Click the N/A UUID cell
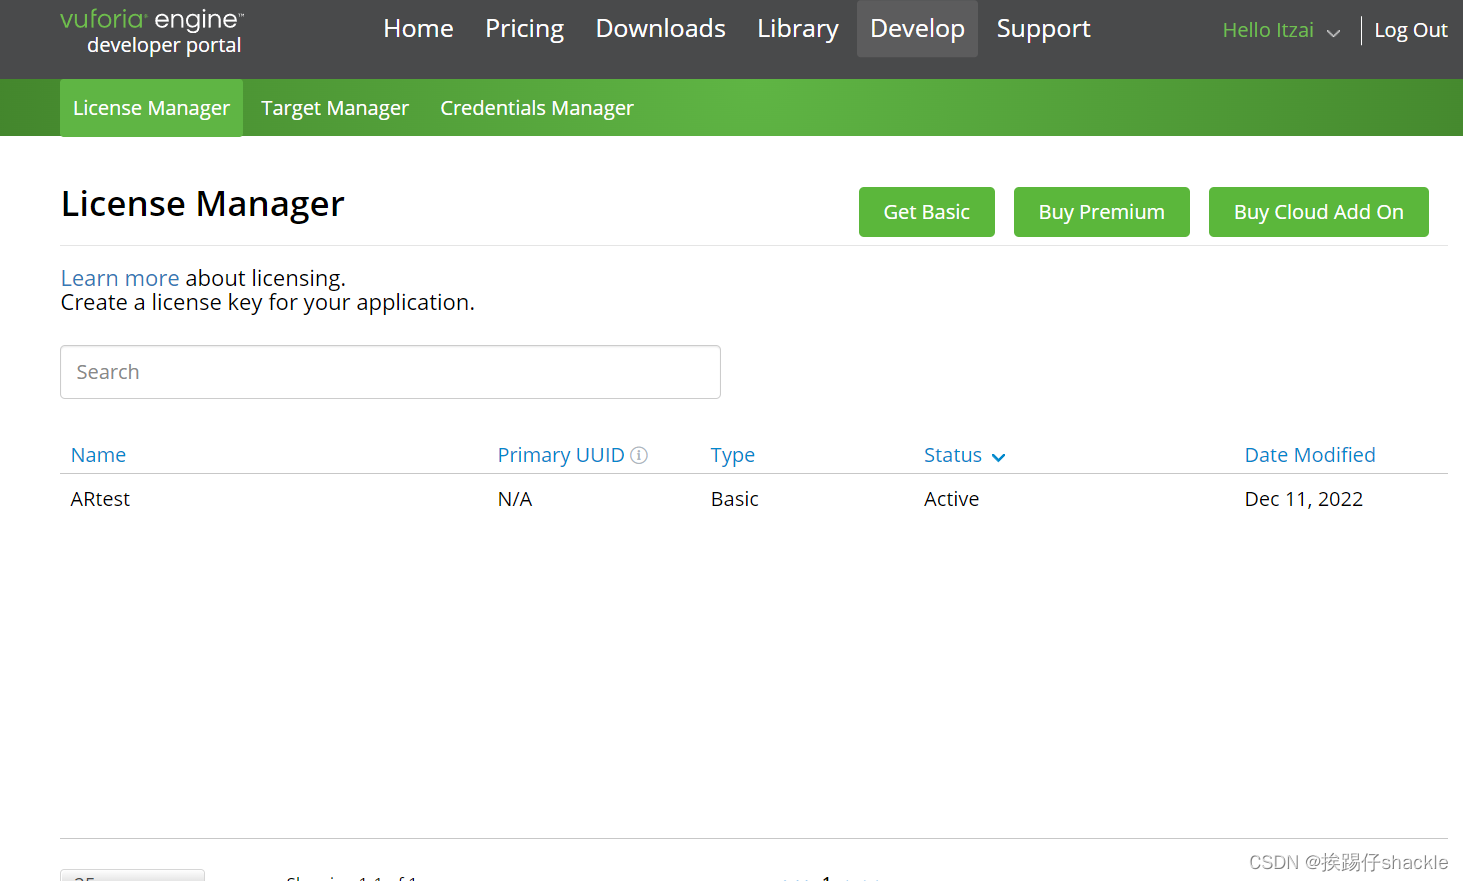The height and width of the screenshot is (881, 1463). tap(515, 499)
